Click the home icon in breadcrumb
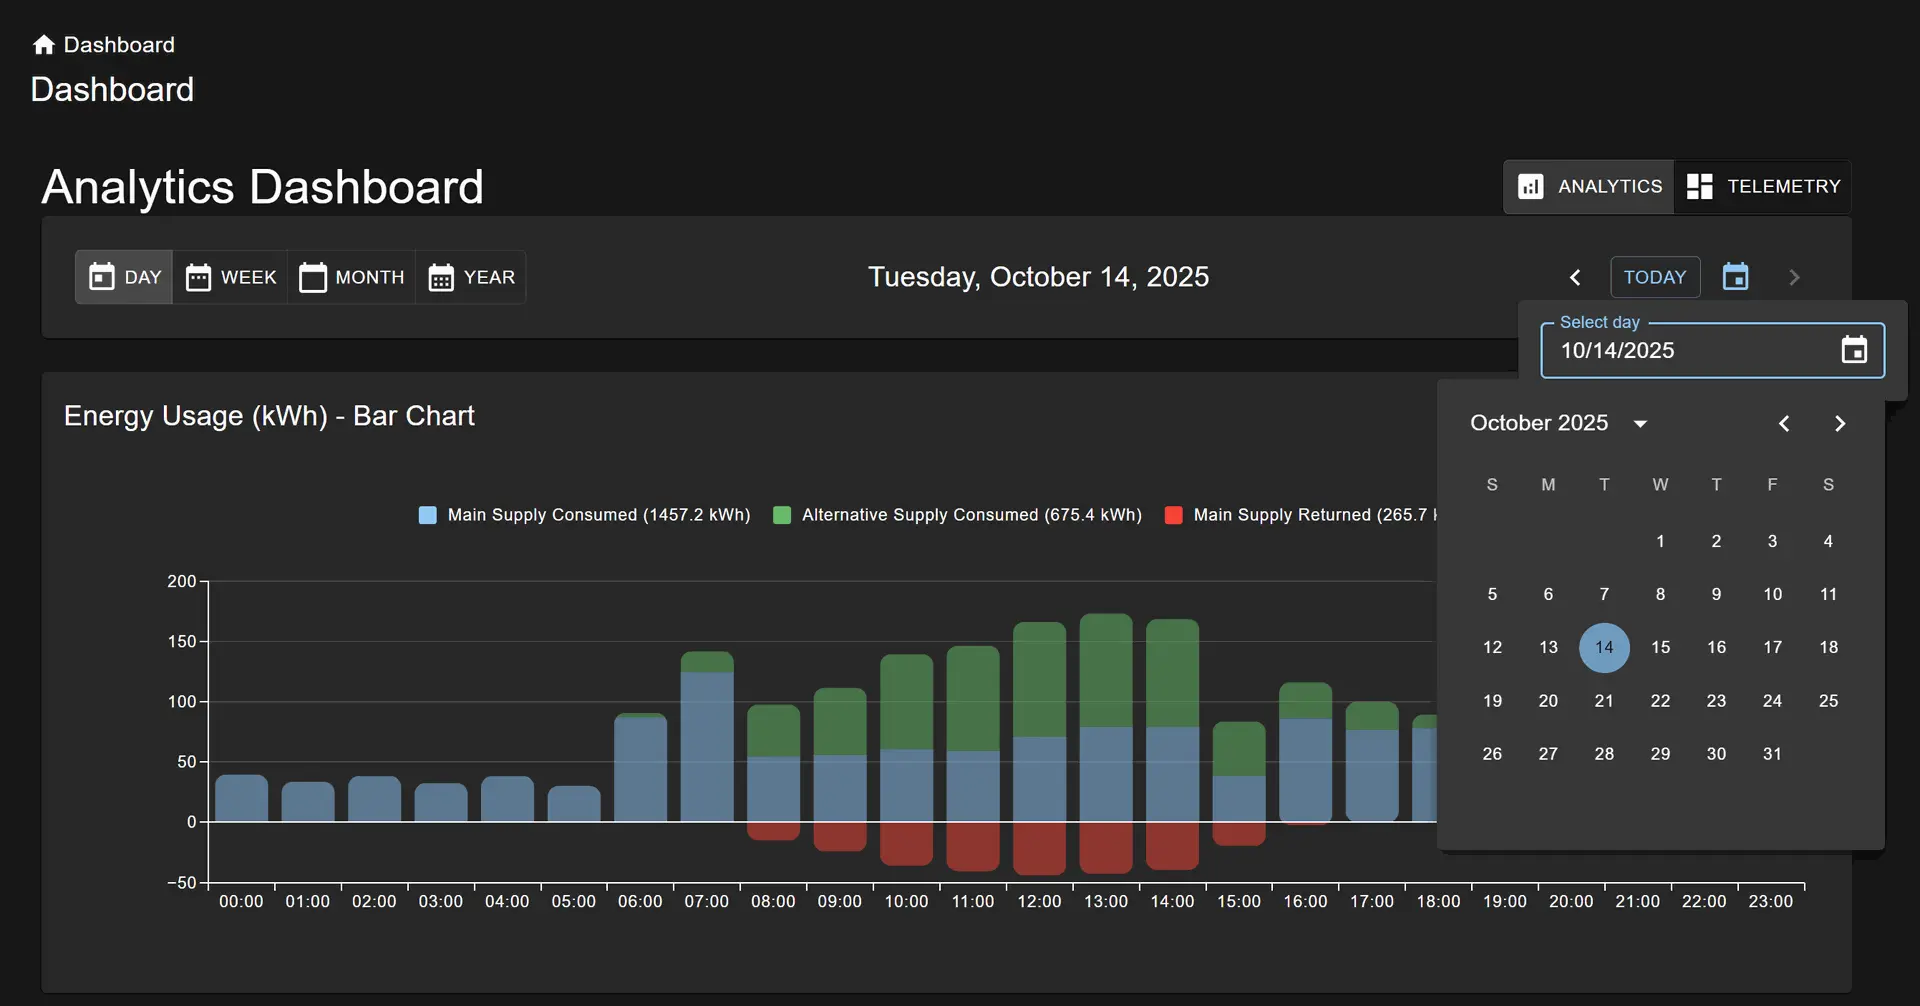 tap(43, 45)
